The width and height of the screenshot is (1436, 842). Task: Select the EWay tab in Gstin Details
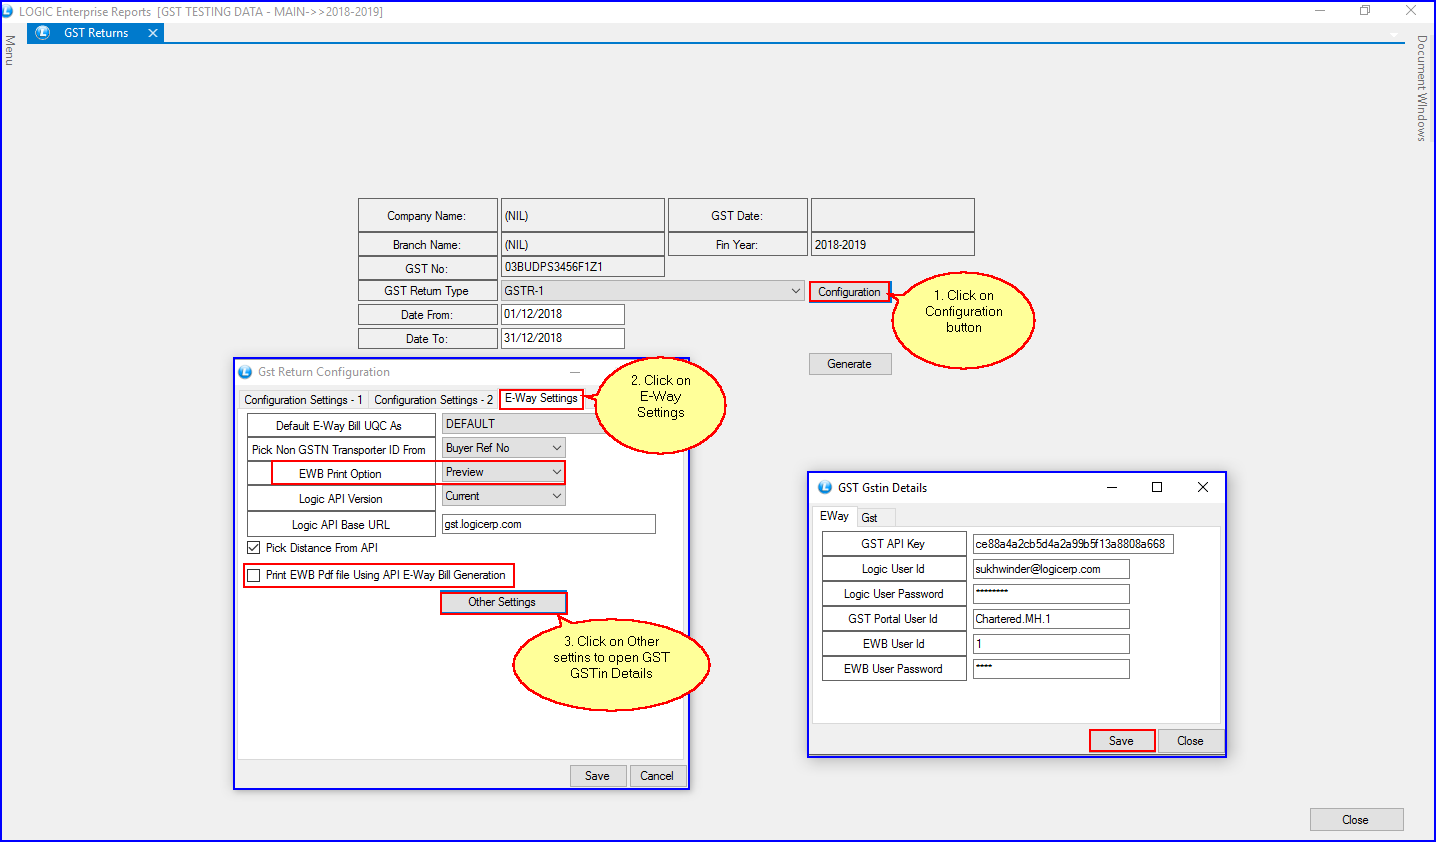[x=834, y=516]
